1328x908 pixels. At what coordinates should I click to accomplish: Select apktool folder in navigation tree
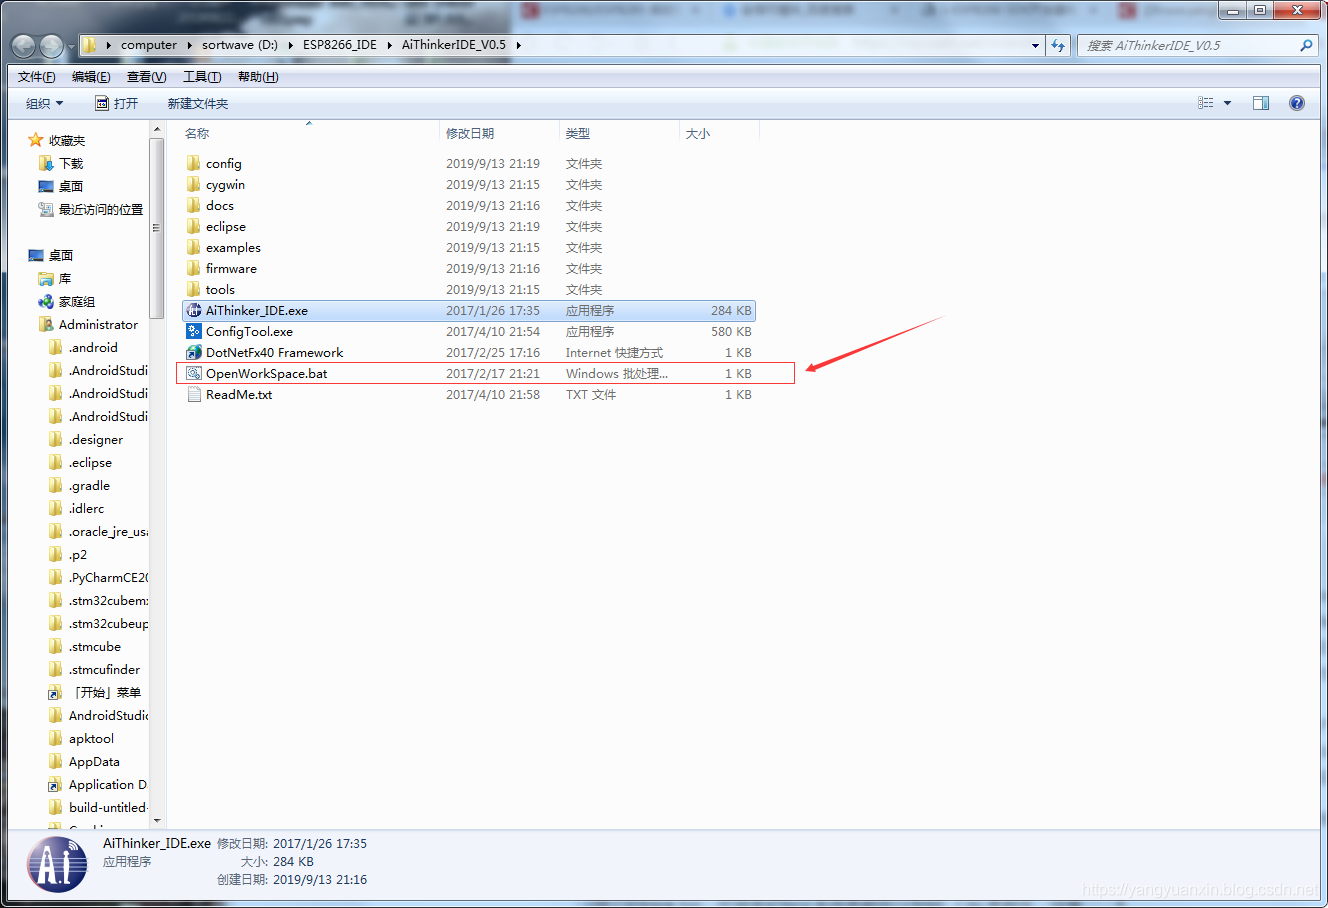click(x=91, y=739)
